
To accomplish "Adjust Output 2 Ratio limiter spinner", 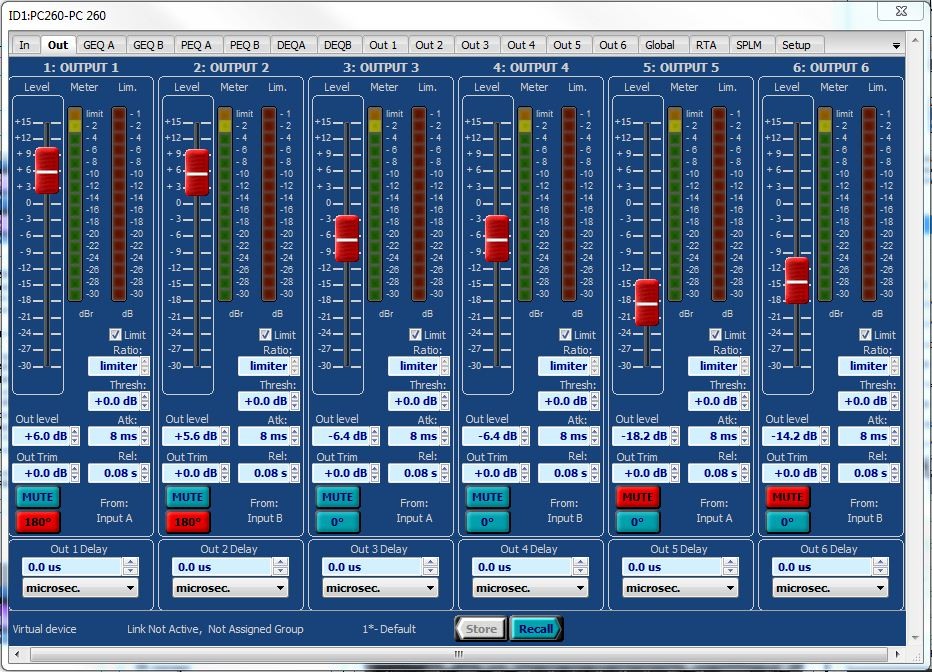I will click(x=295, y=366).
